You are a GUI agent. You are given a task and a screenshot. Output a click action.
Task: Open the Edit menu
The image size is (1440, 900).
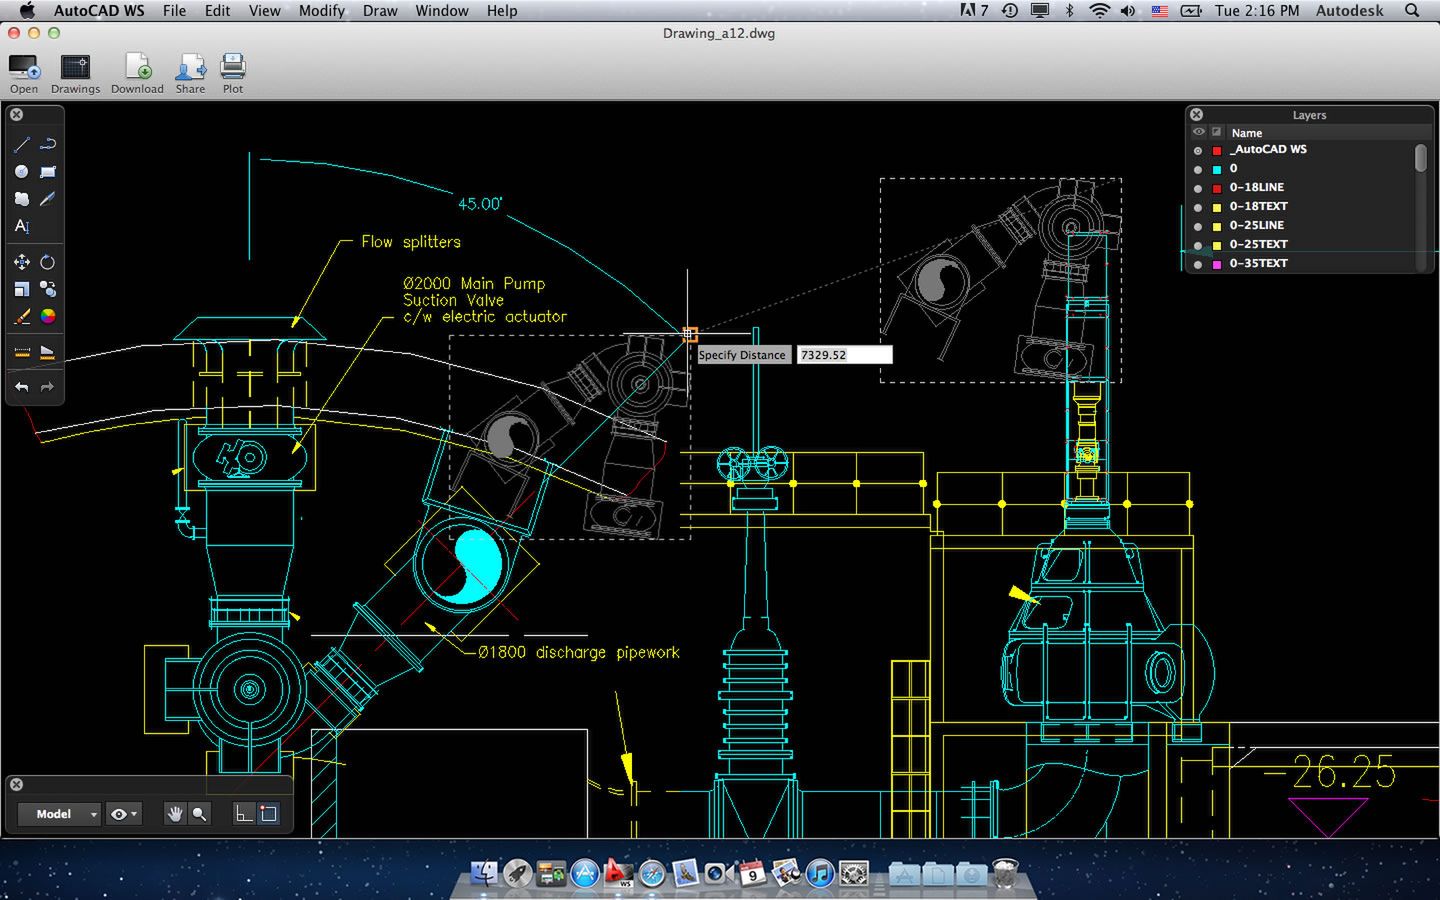[217, 11]
